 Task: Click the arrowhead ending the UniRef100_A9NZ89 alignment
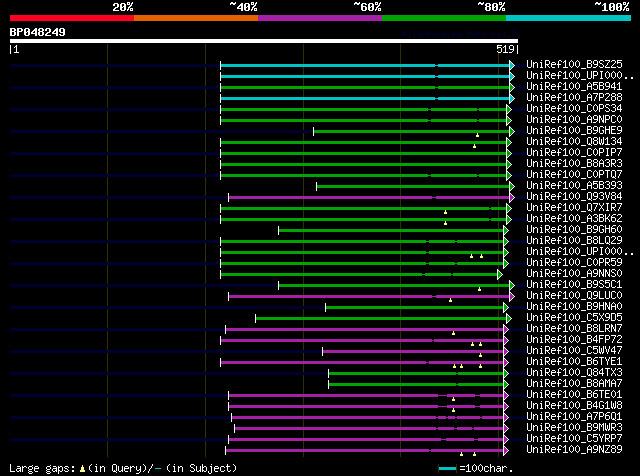coord(506,451)
